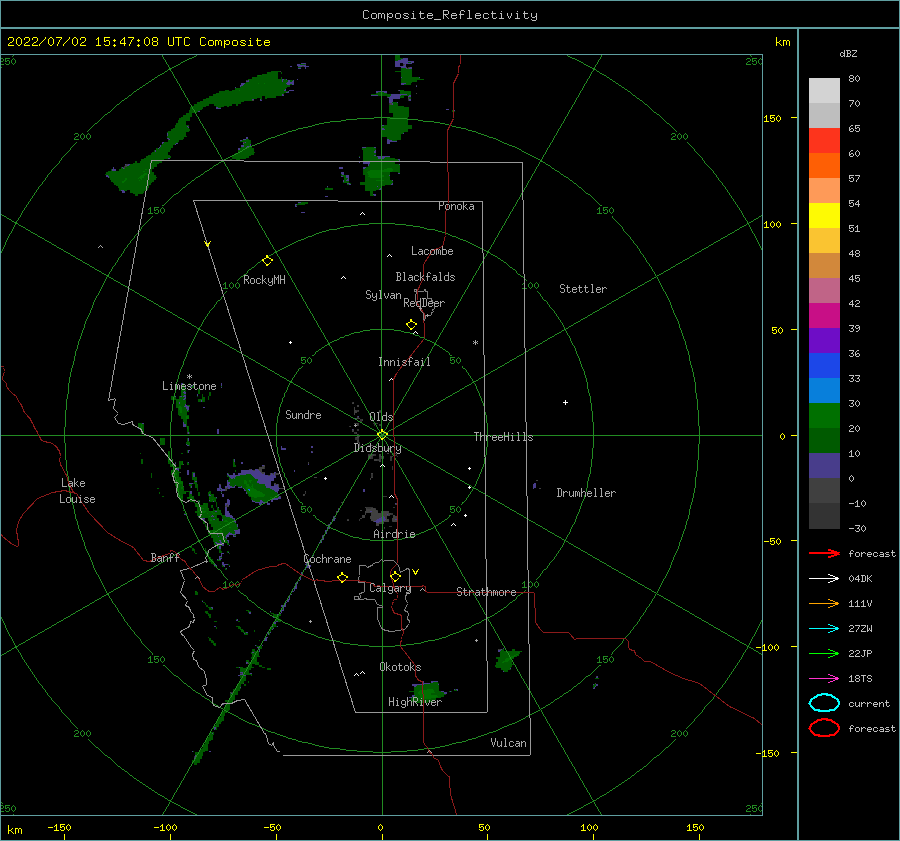This screenshot has width=900, height=841.
Task: Pick the magenta dBZ scale swatch
Action: pyautogui.click(x=824, y=316)
